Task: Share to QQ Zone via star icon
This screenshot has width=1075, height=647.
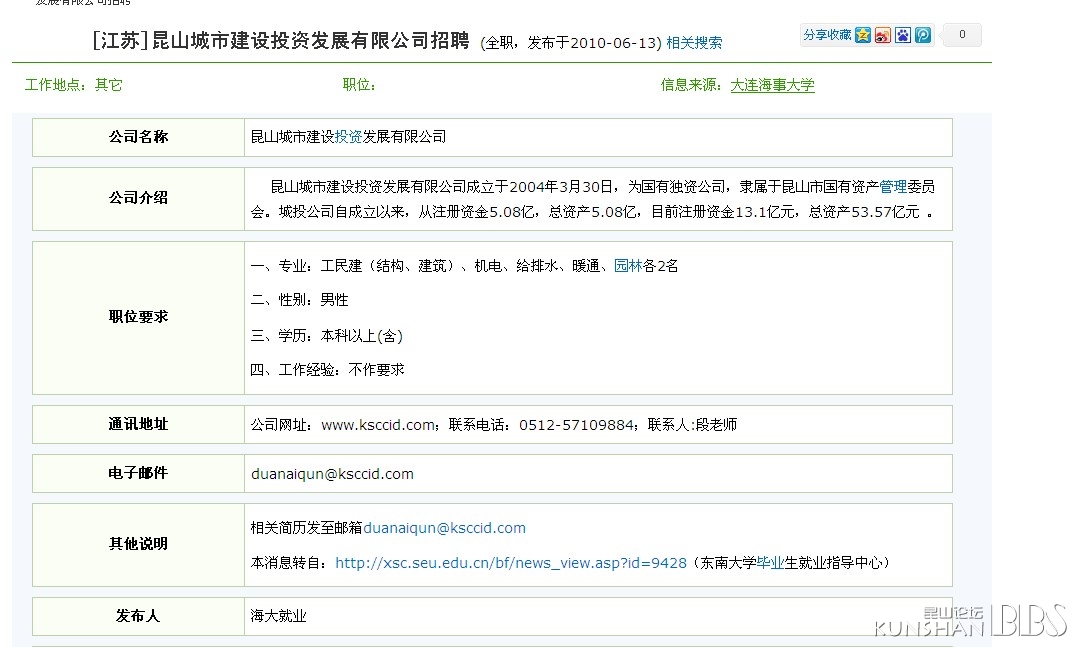Action: 862,35
